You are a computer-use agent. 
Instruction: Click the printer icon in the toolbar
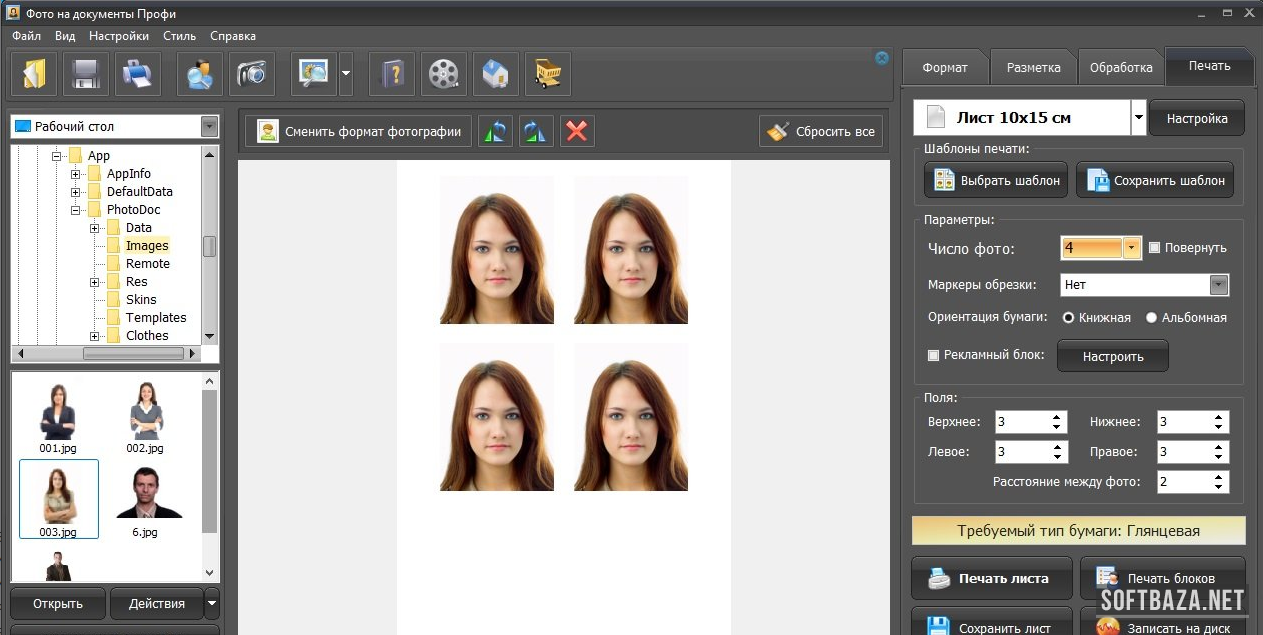(137, 74)
